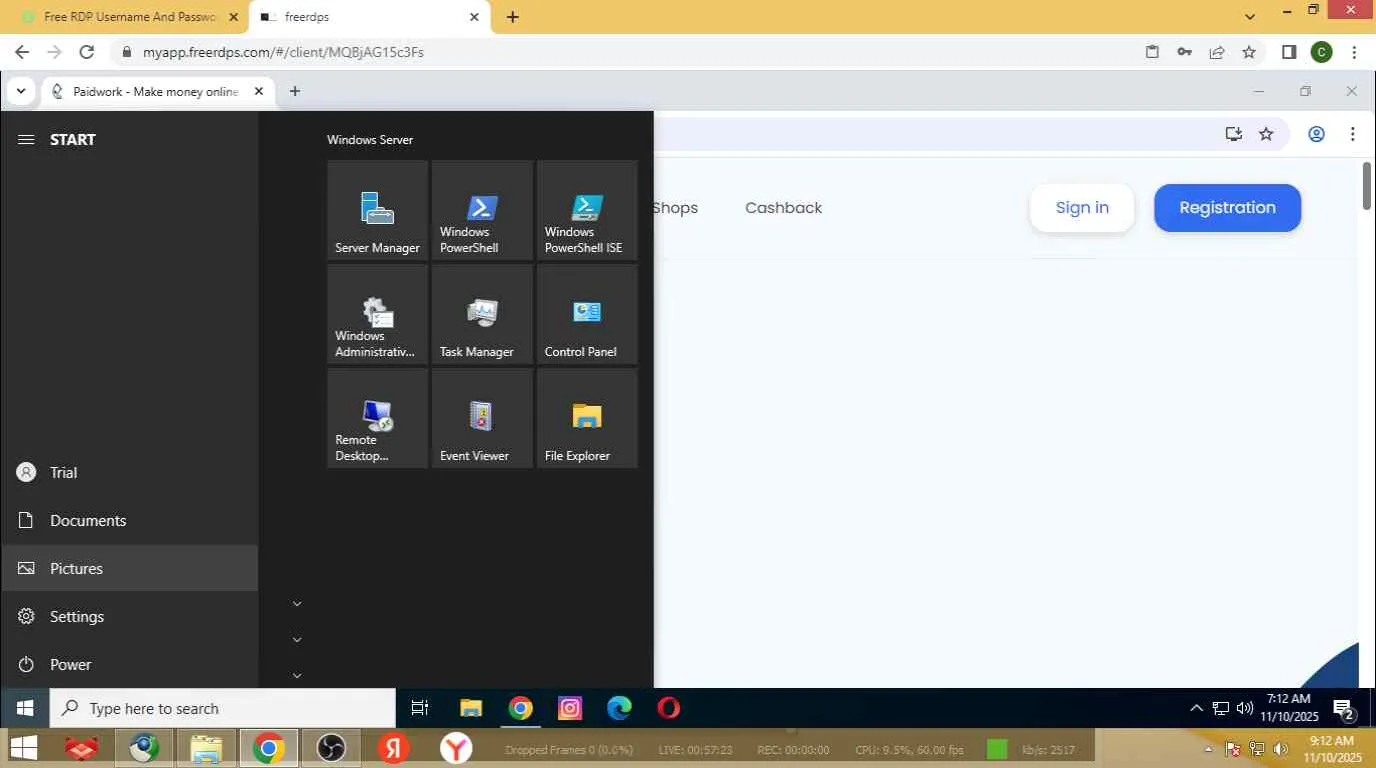This screenshot has height=768, width=1376.
Task: Close the Paidwork tab
Action: click(259, 91)
